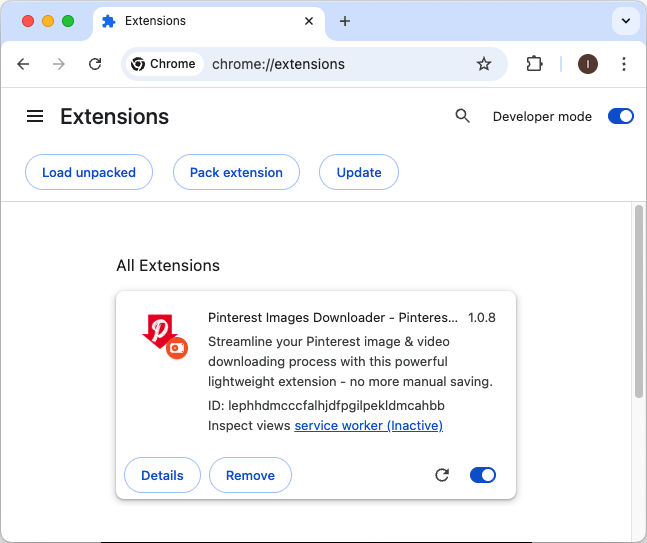Click the page vertical scrollbar
The height and width of the screenshot is (543, 647).
click(x=638, y=301)
